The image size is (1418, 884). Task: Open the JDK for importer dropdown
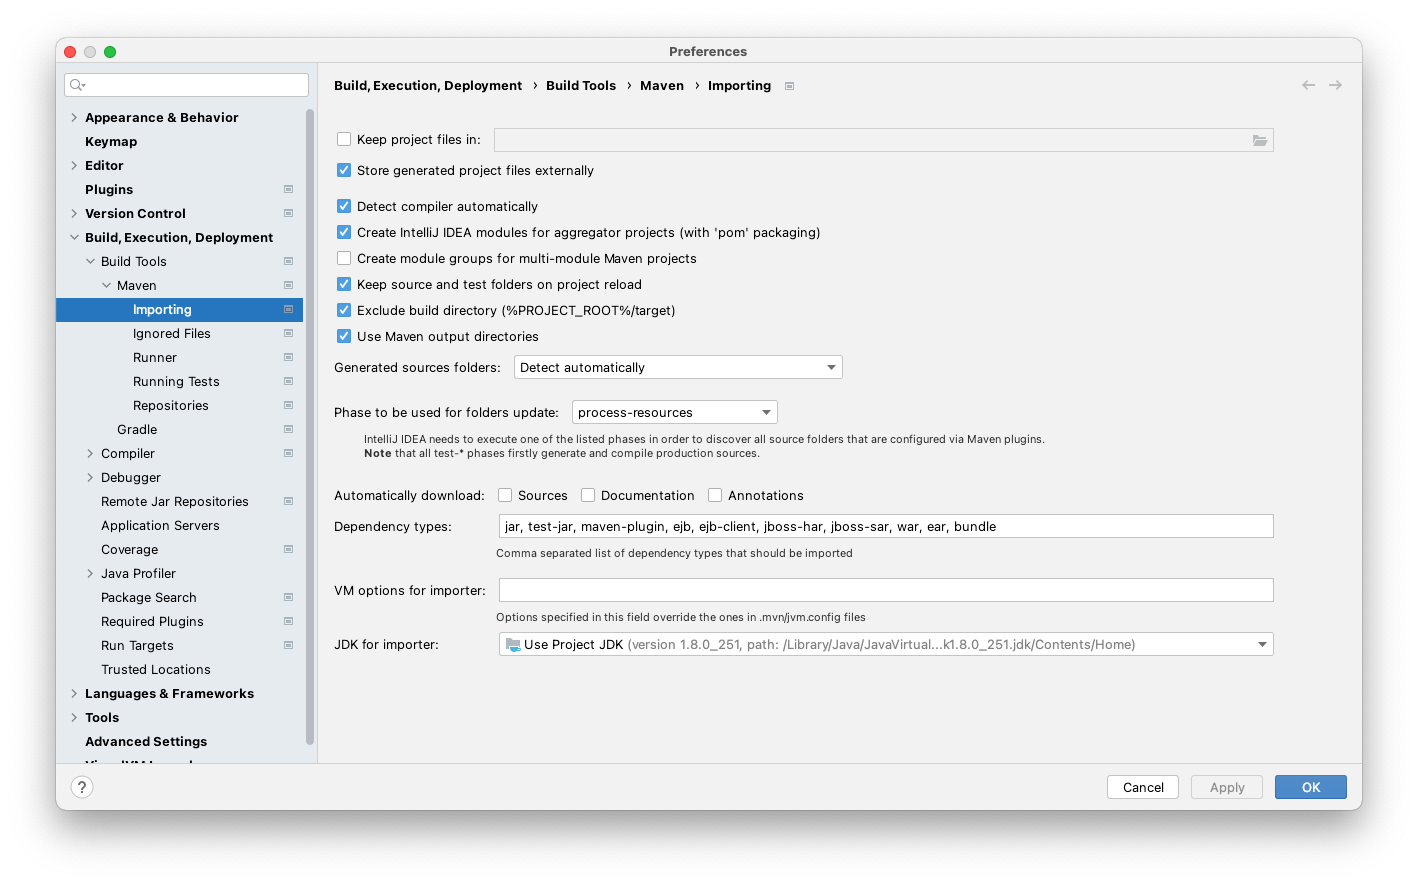pyautogui.click(x=886, y=644)
